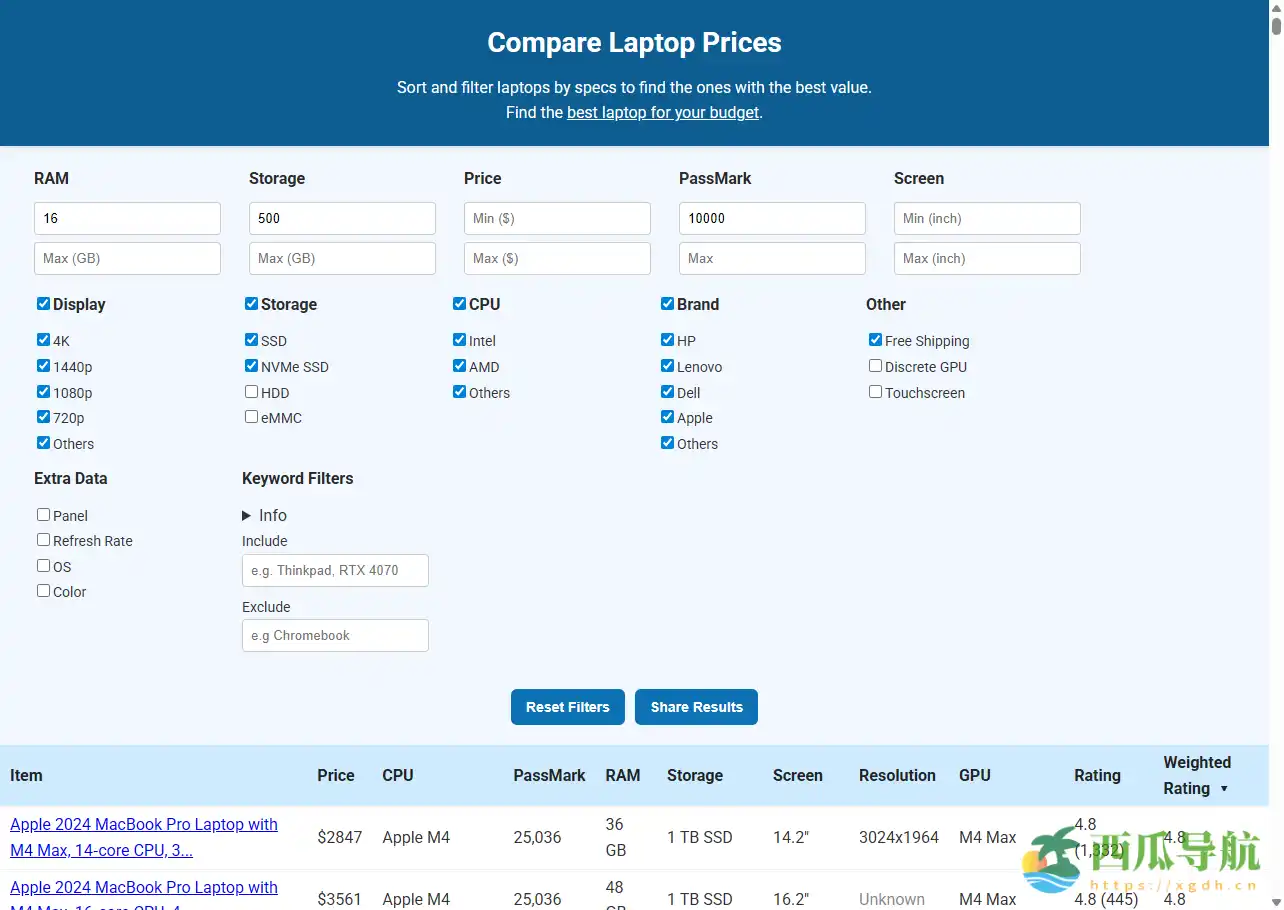Uncheck the Intel CPU filter
Screen dimensions: 1284x910
click(459, 339)
